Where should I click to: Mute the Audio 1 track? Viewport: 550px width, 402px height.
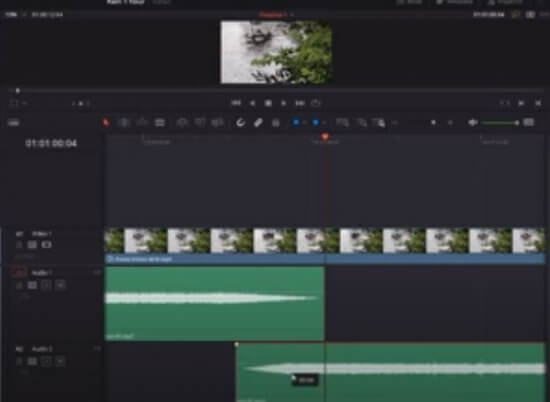click(60, 285)
